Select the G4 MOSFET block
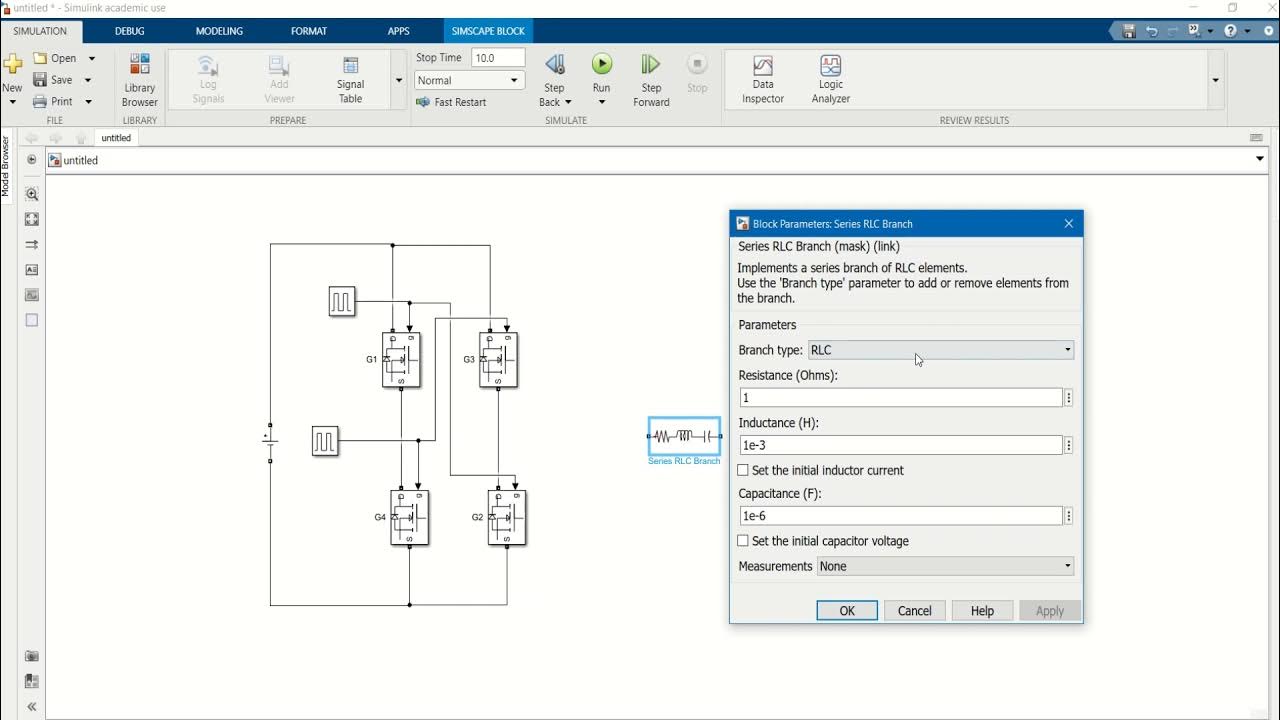The image size is (1280, 720). [409, 517]
